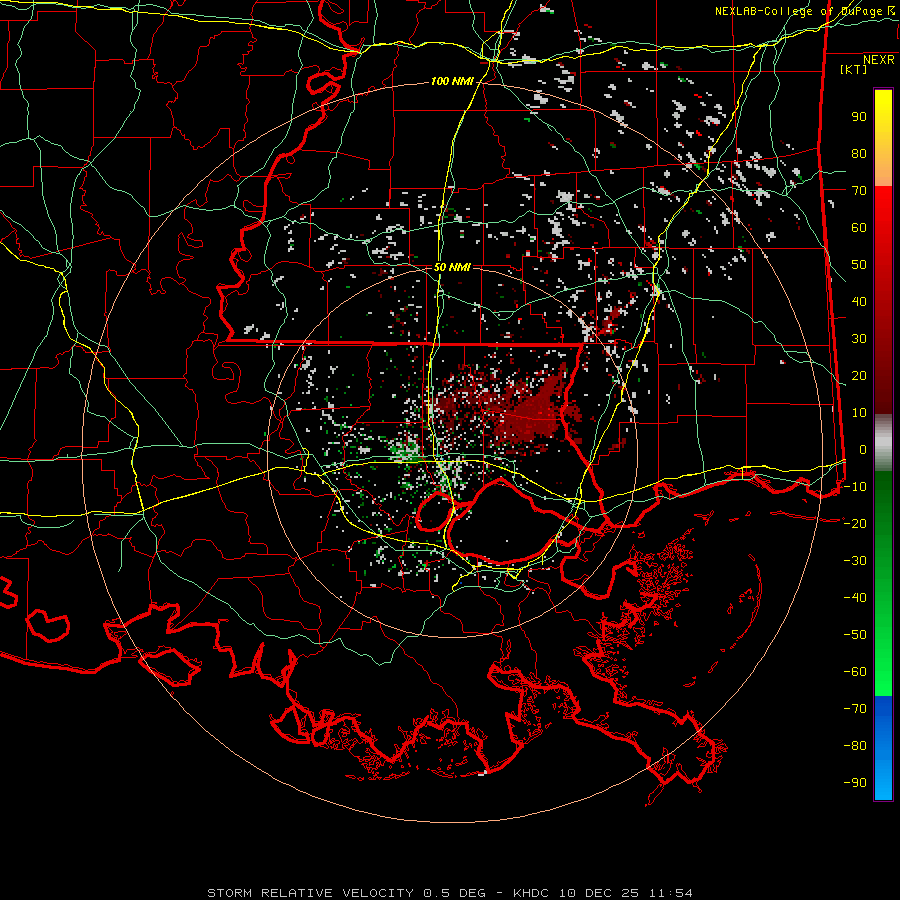The width and height of the screenshot is (900, 900).
Task: Click the -70 value on the velocity scale
Action: (x=855, y=708)
